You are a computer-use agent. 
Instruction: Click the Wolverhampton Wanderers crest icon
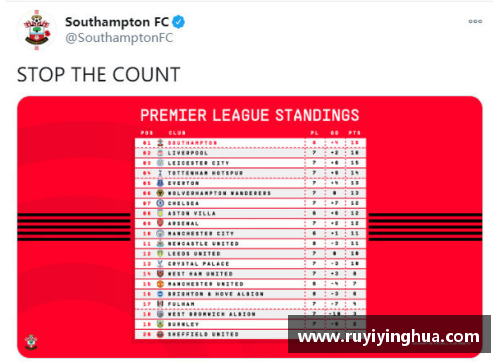160,193
